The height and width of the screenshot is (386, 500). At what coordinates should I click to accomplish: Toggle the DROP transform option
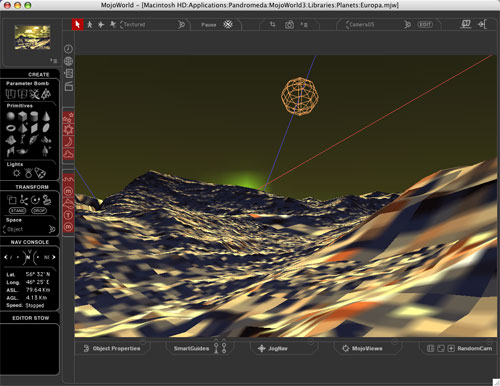click(39, 211)
